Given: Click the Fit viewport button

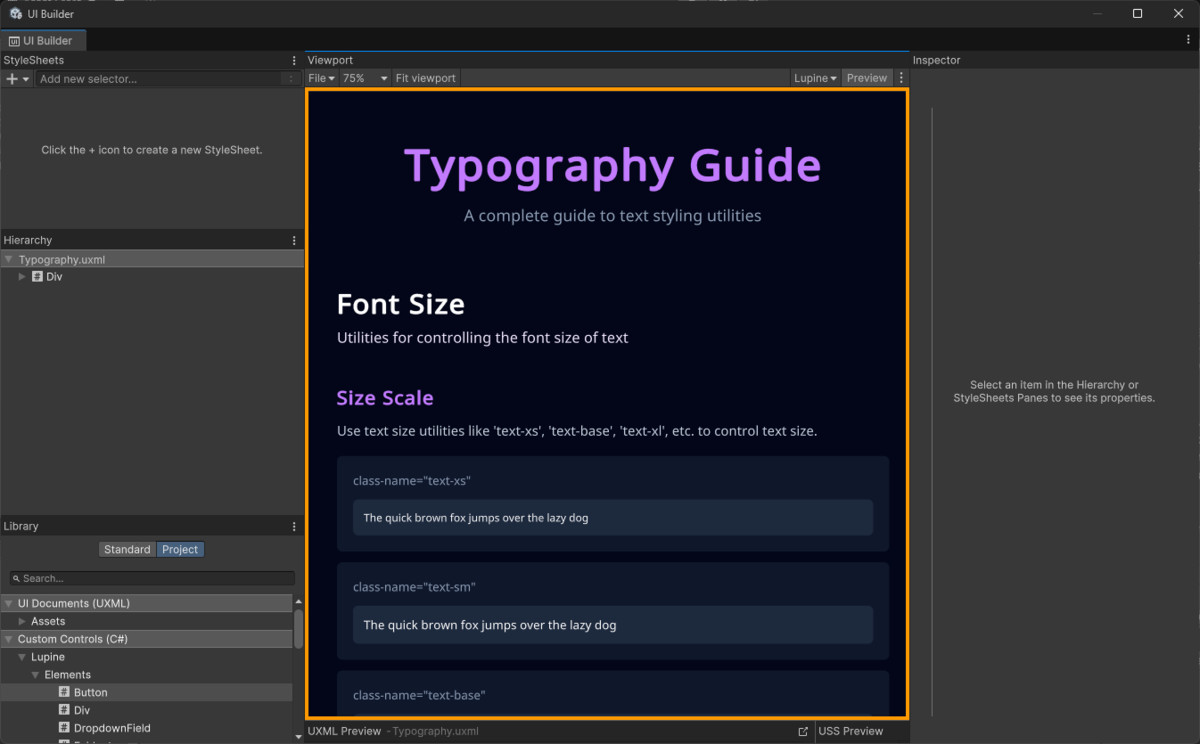Looking at the screenshot, I should (425, 78).
